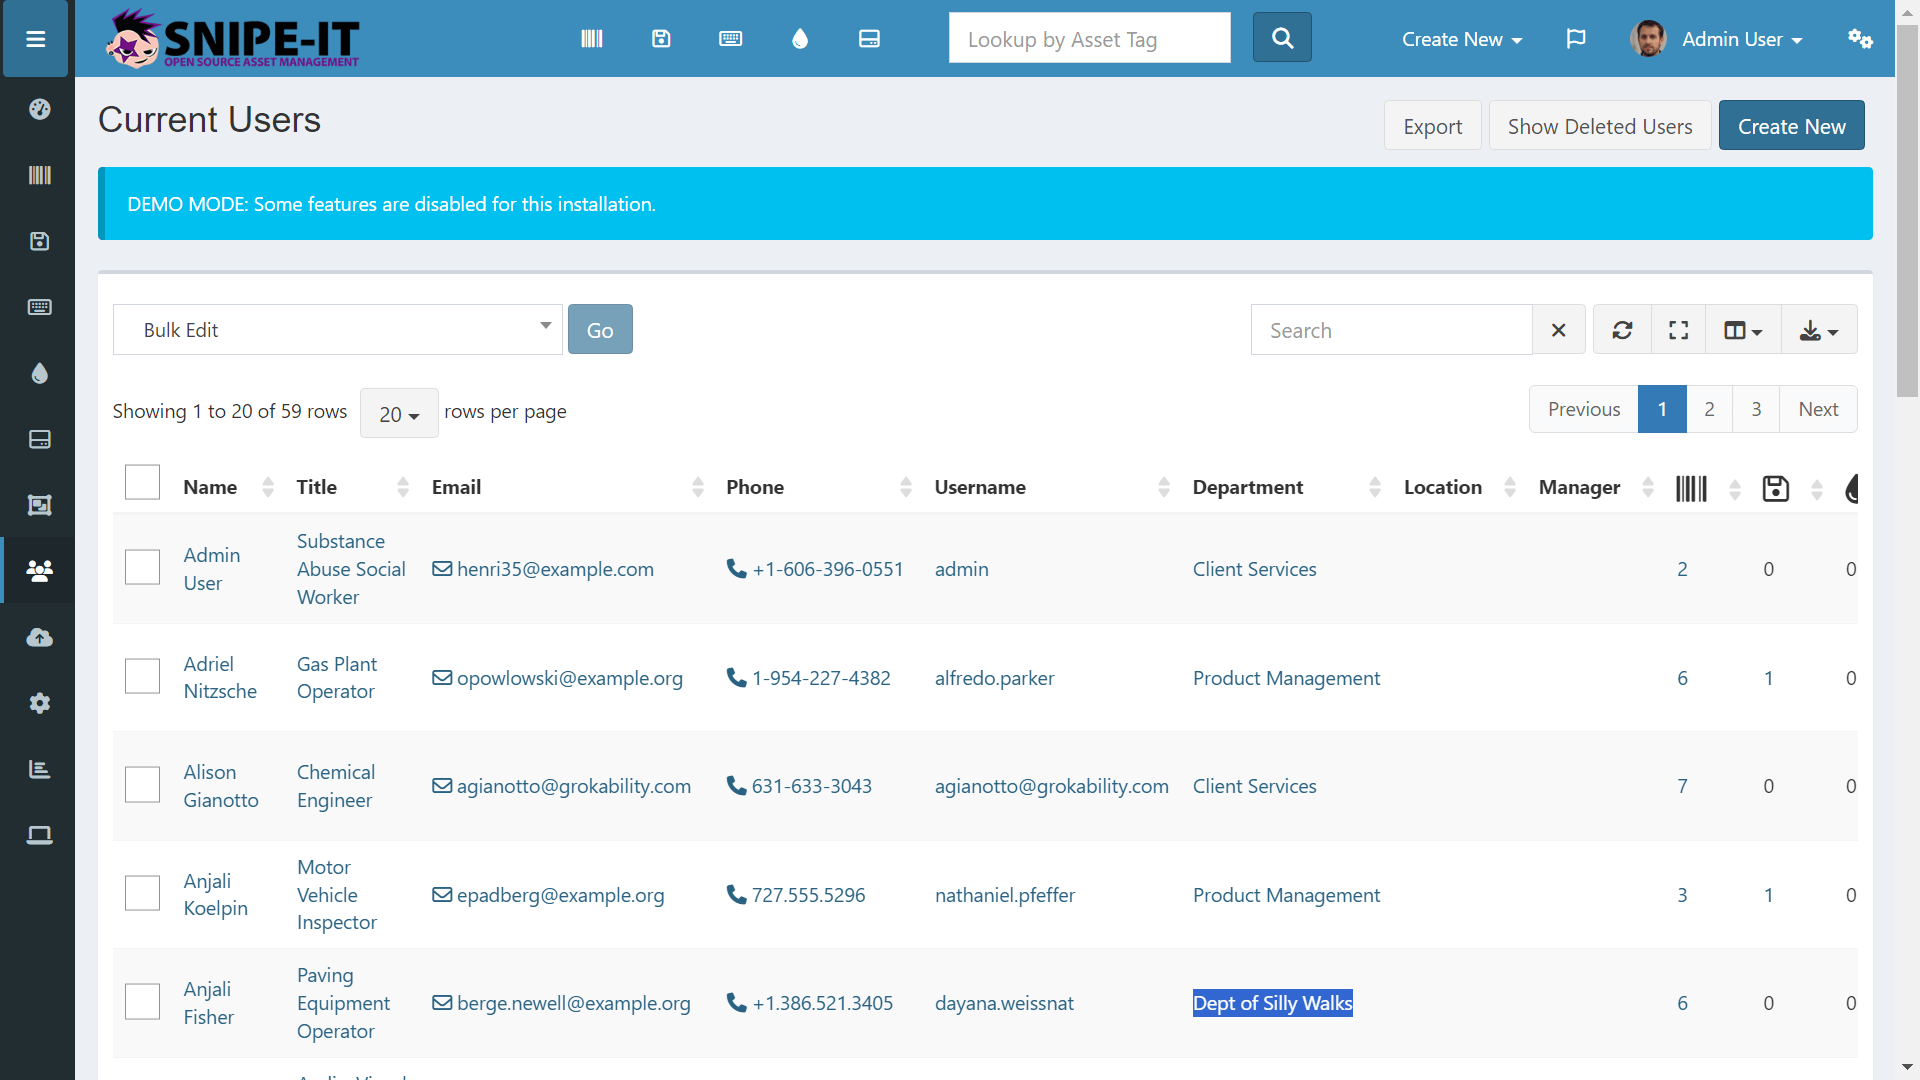1920x1080 pixels.
Task: Email henri35@example.com link
Action: pyautogui.click(x=555, y=569)
